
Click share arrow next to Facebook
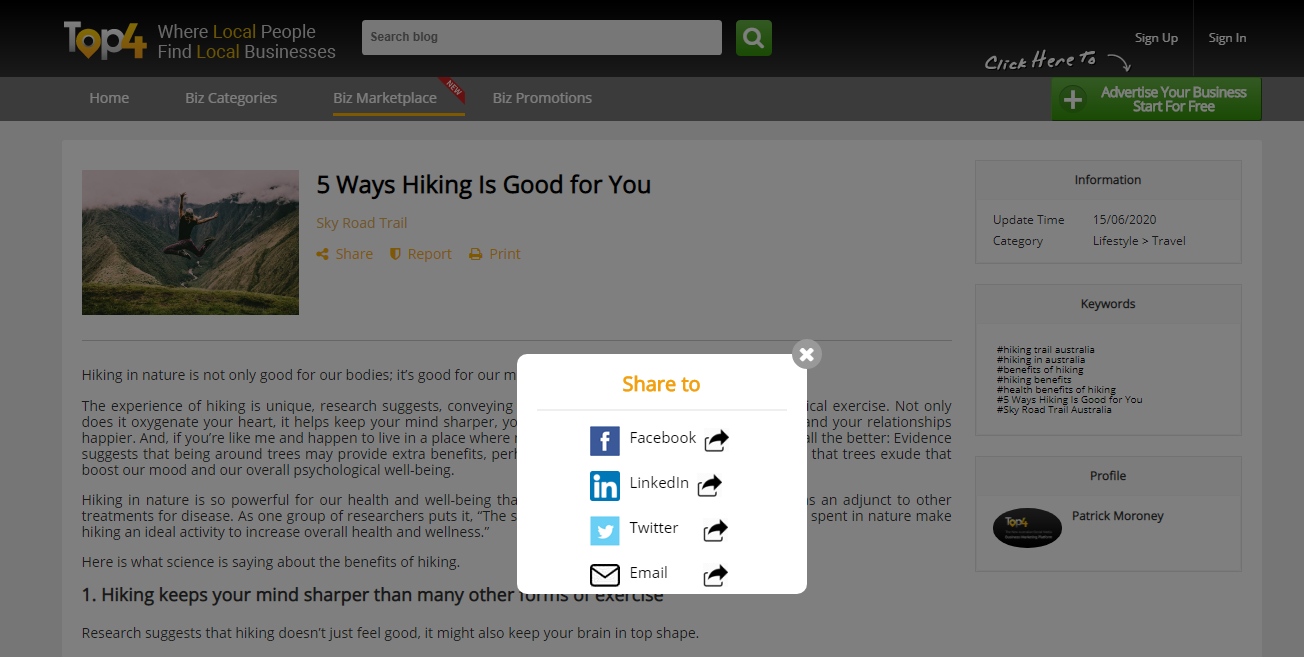point(716,441)
